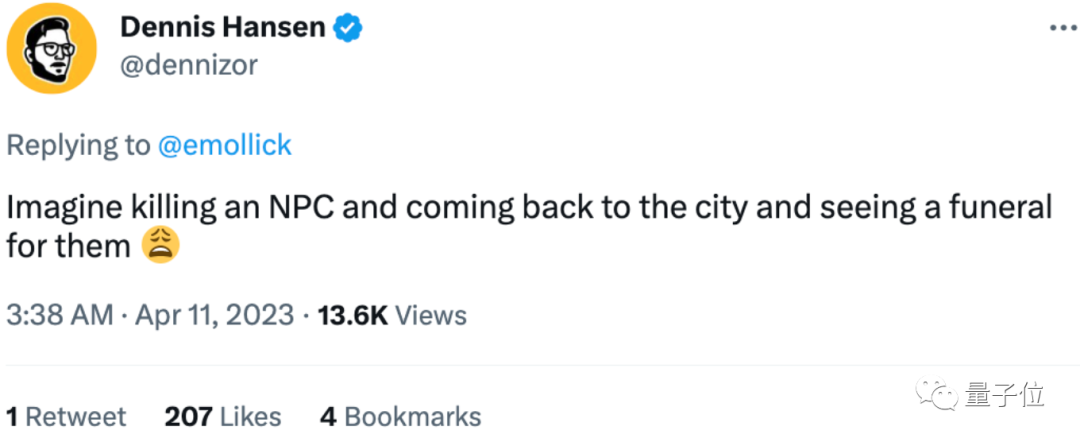The image size is (1080, 442).
Task: Click the blue verified checkmark badge
Action: click(347, 28)
